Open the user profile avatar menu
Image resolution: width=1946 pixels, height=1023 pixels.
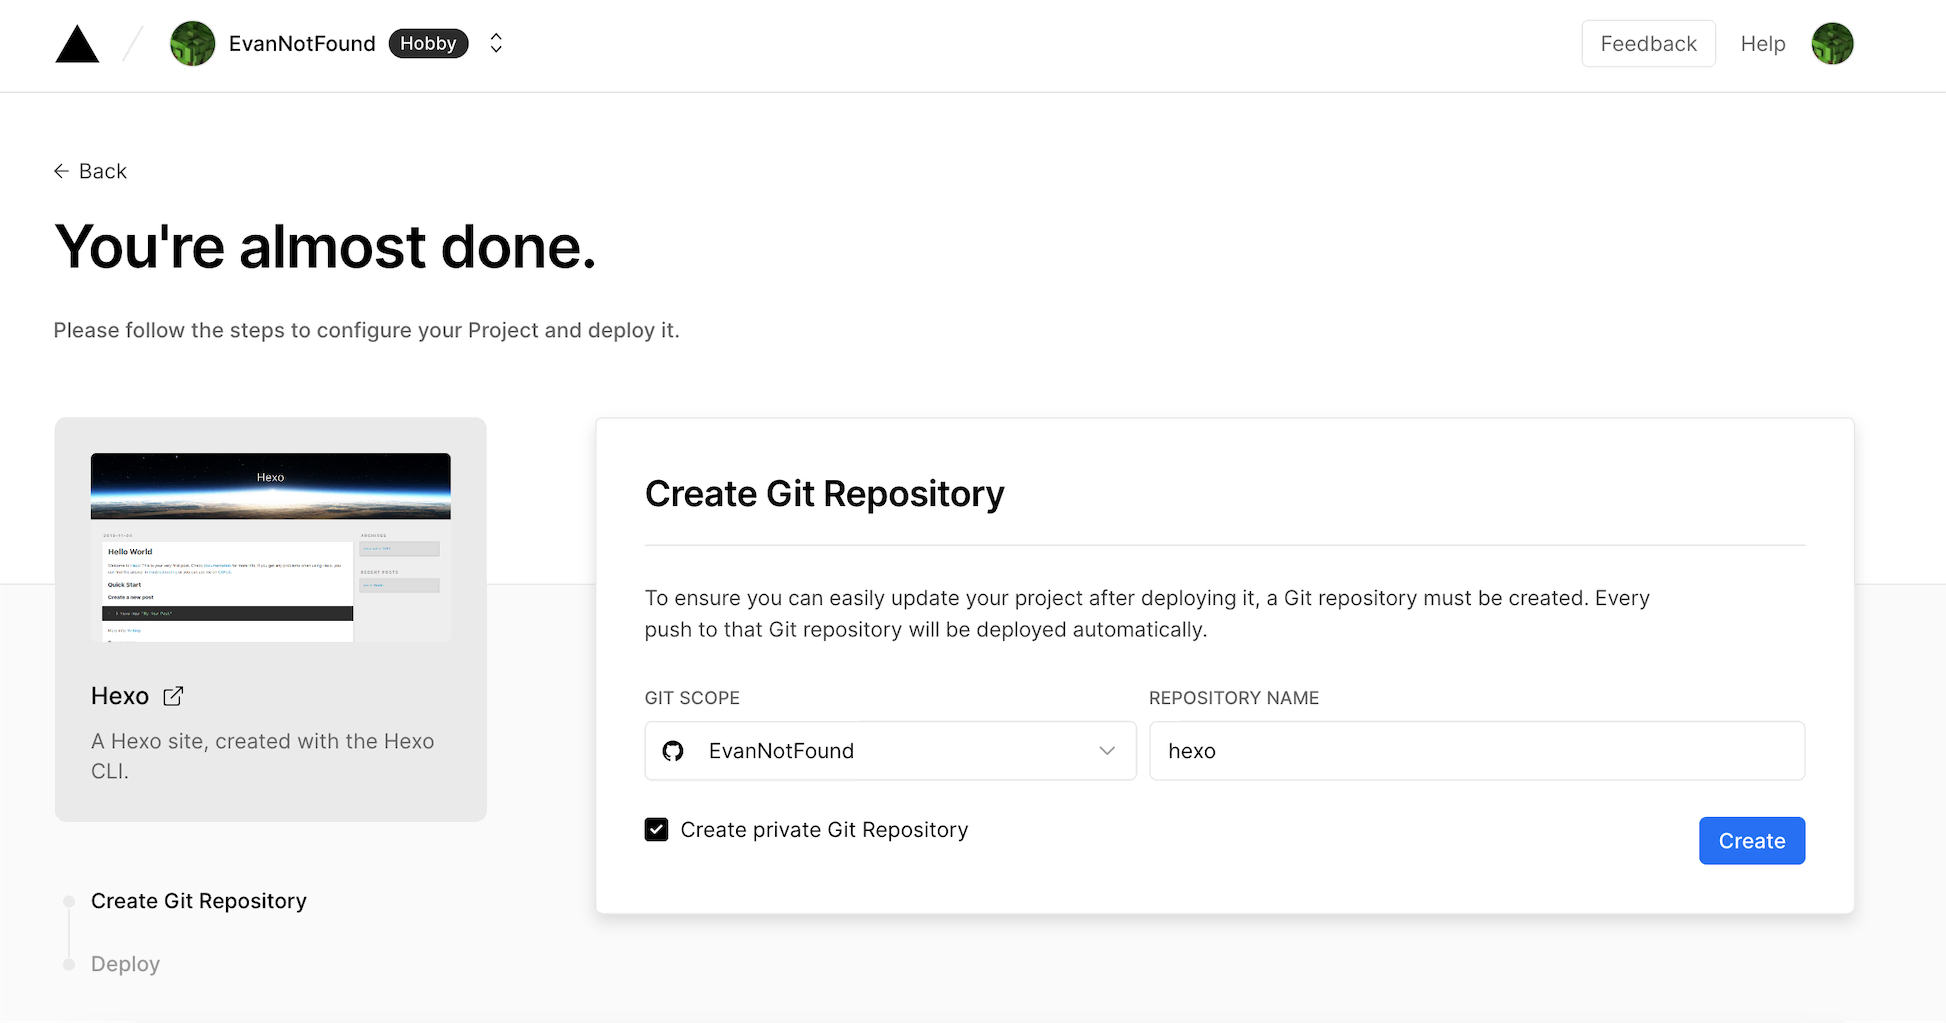click(x=1832, y=44)
